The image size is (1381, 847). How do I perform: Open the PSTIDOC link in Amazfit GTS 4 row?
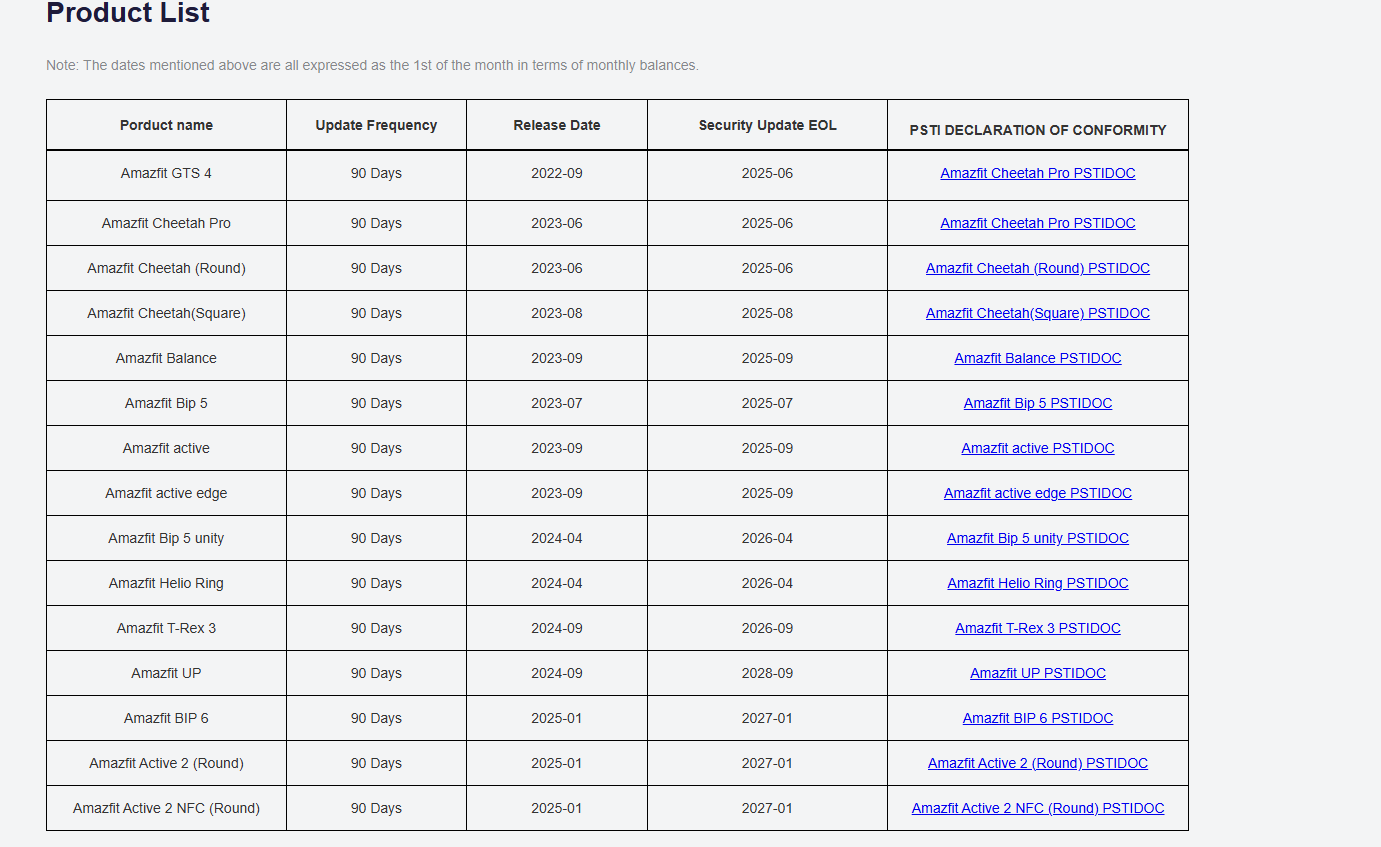1038,173
